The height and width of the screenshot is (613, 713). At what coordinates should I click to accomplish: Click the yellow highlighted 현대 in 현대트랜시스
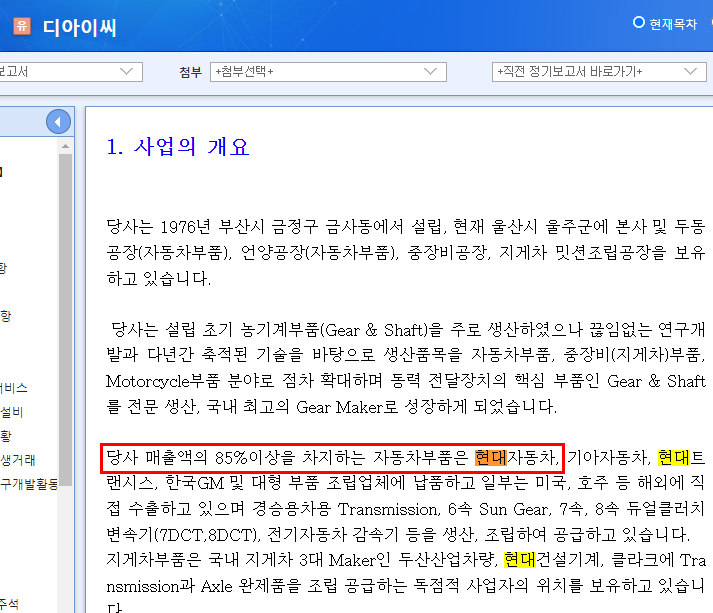coord(674,457)
